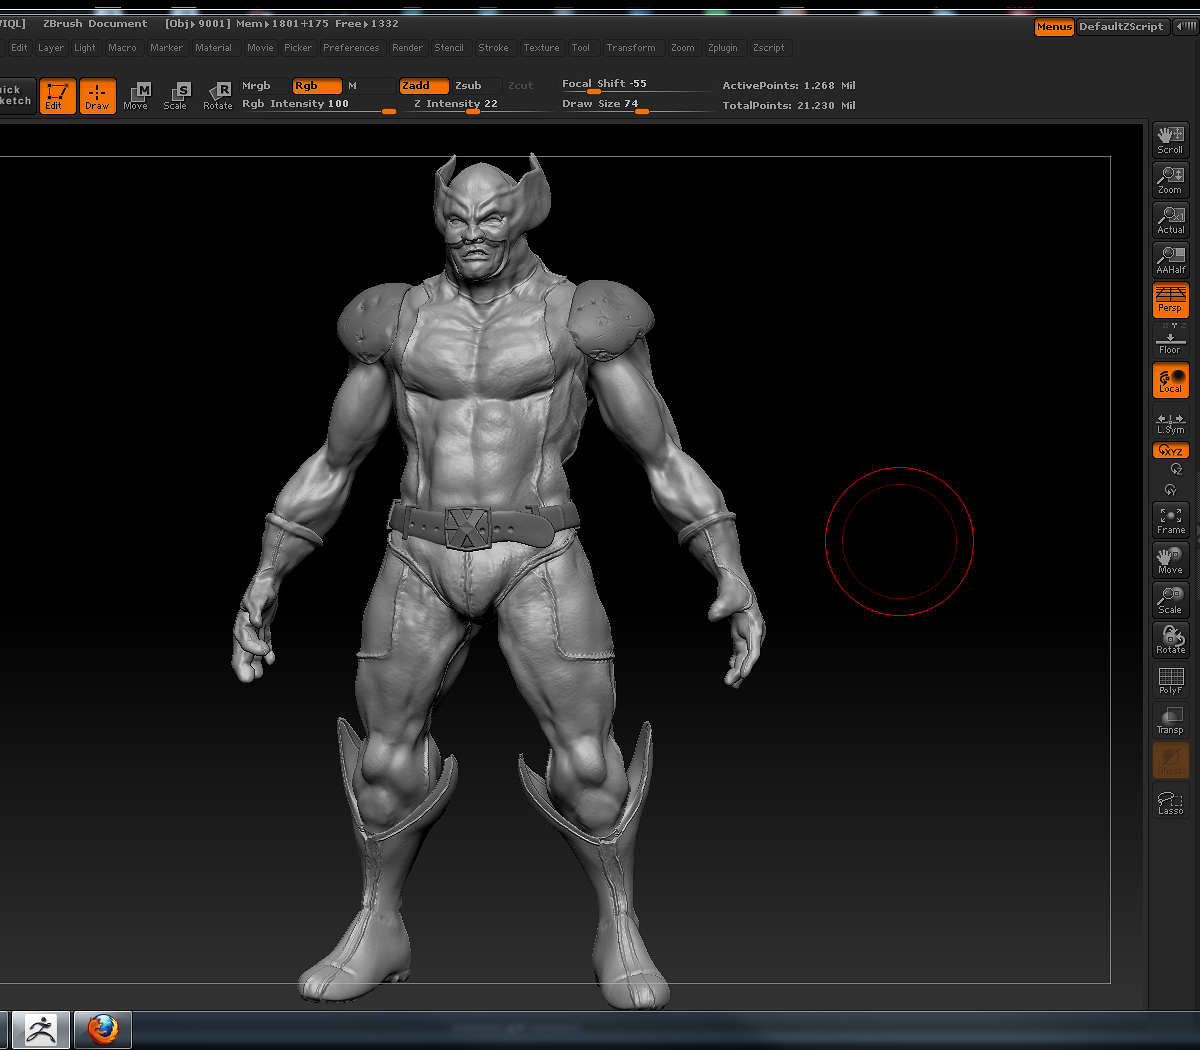This screenshot has height=1050, width=1200.
Task: Toggle Local transformations
Action: tap(1170, 381)
